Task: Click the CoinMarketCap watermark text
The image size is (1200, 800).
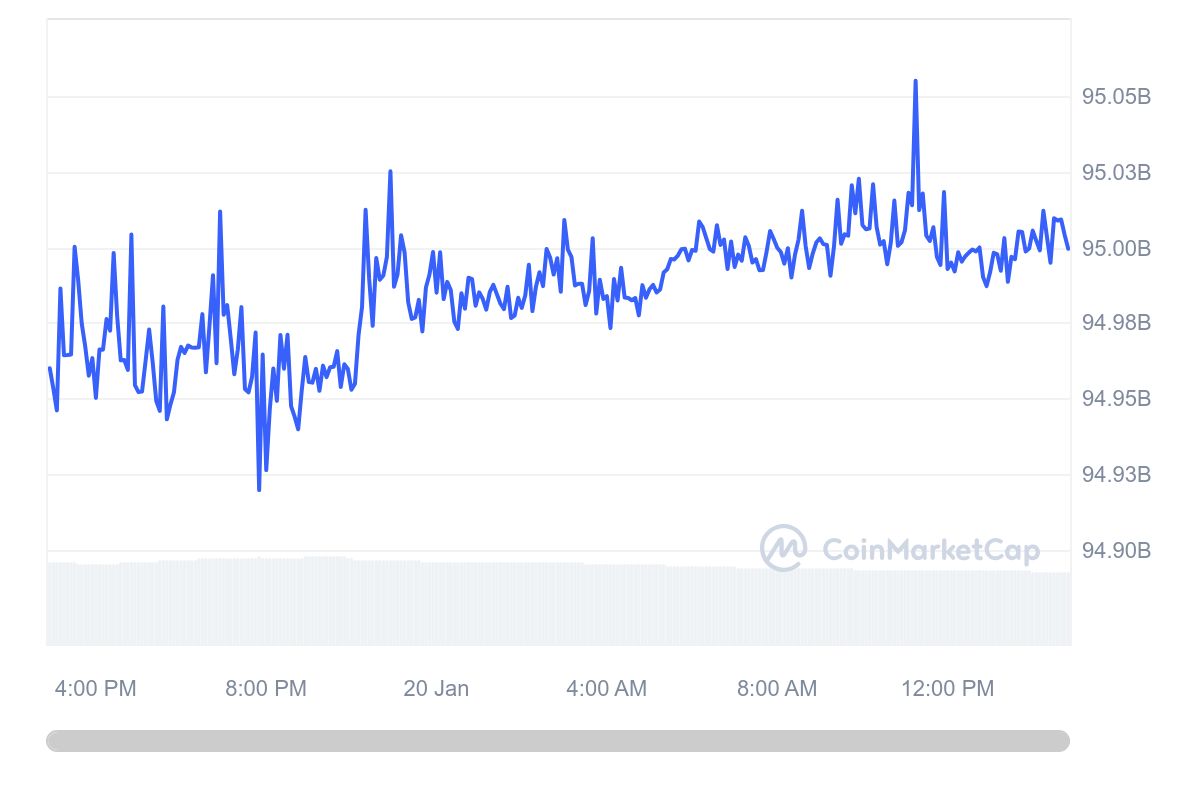Action: [930, 550]
